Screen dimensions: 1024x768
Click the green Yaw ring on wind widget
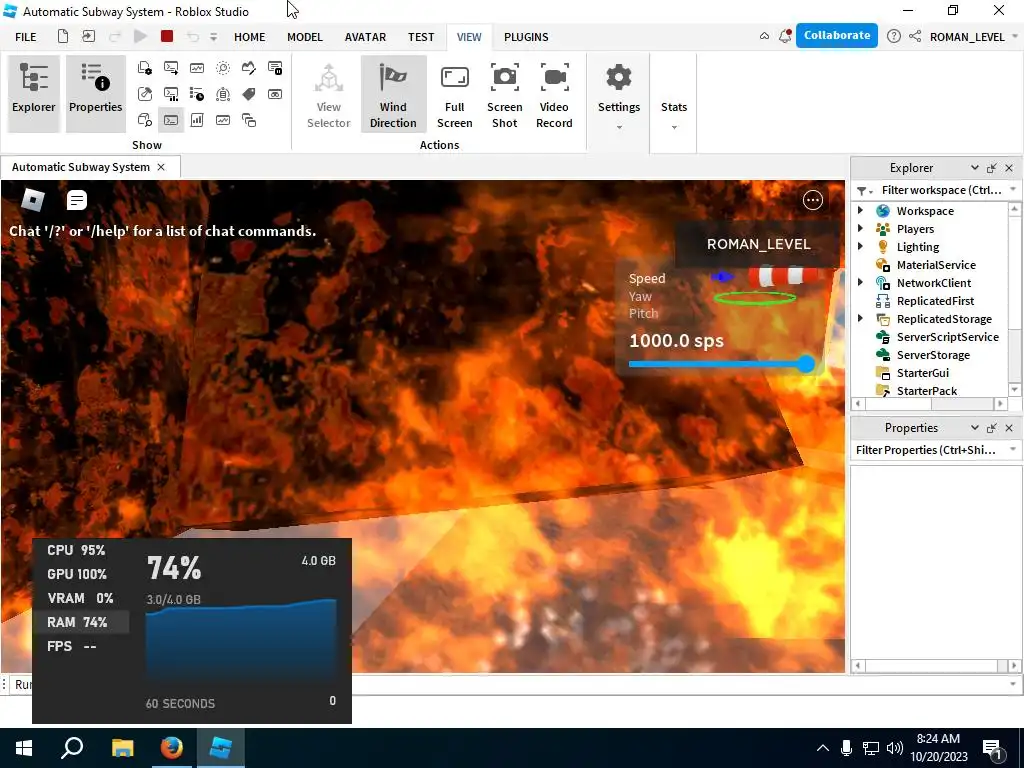click(755, 298)
